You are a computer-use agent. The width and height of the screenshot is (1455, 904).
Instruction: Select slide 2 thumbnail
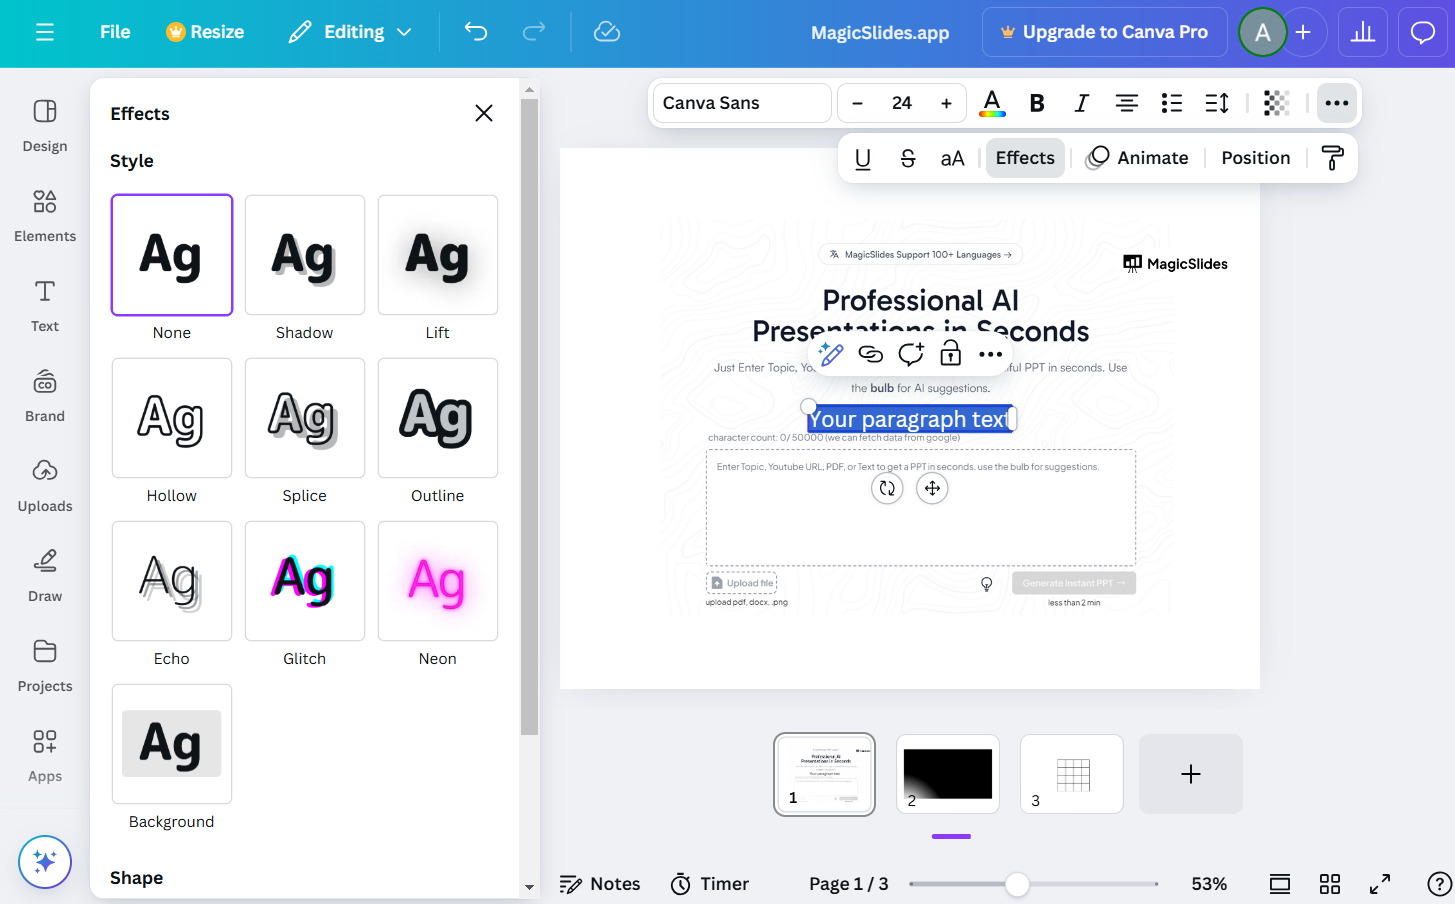click(x=948, y=774)
